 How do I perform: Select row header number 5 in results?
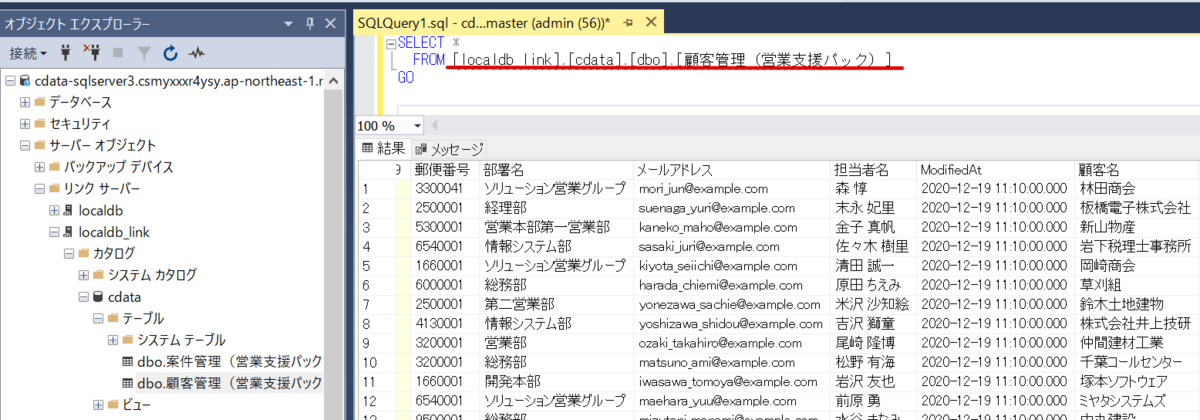378,265
